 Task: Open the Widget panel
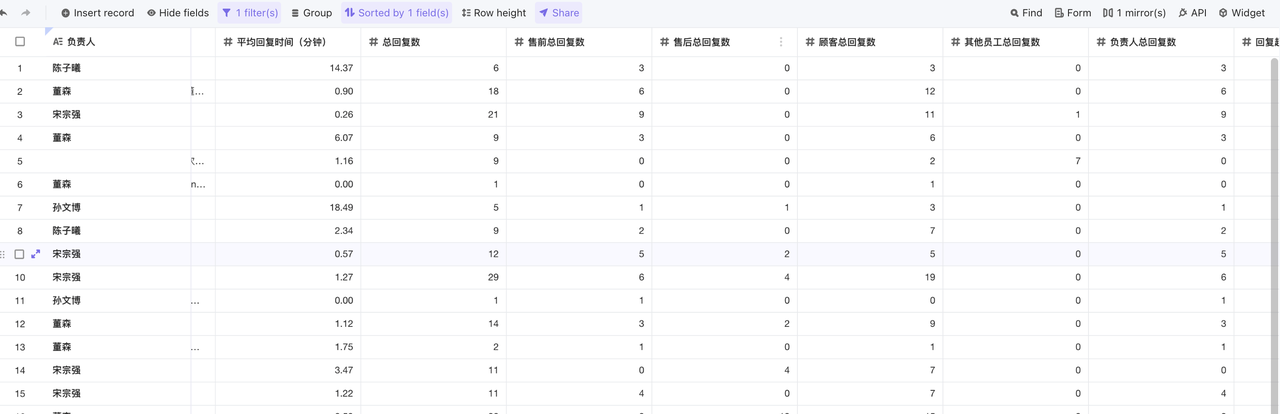pyautogui.click(x=1241, y=13)
